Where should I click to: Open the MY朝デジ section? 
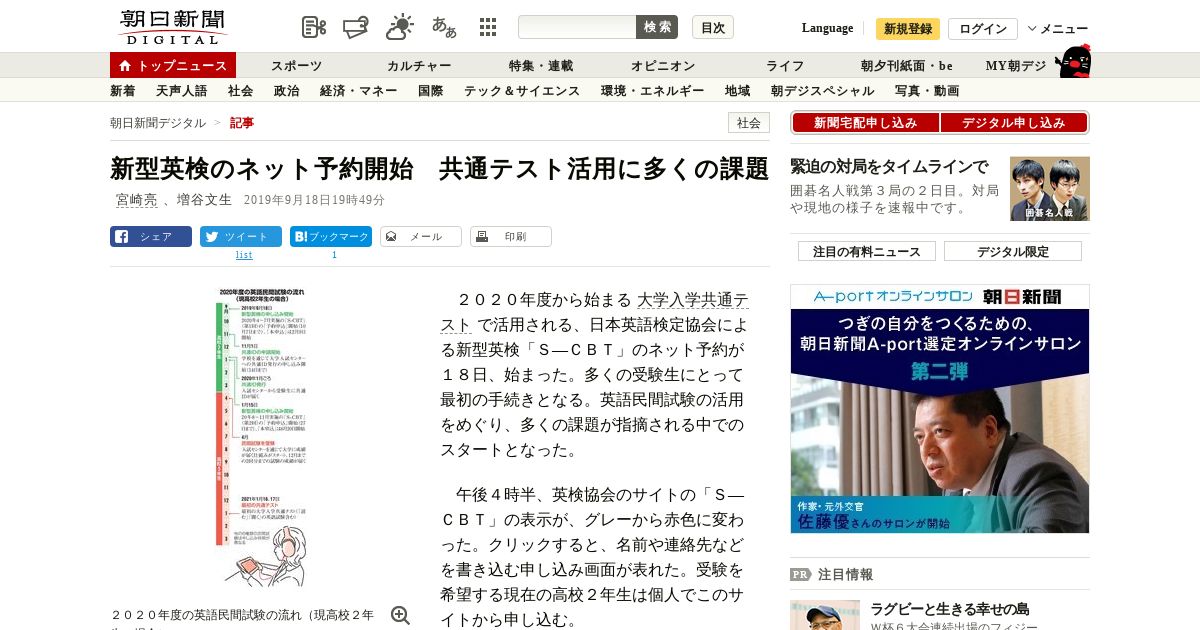(x=1016, y=66)
